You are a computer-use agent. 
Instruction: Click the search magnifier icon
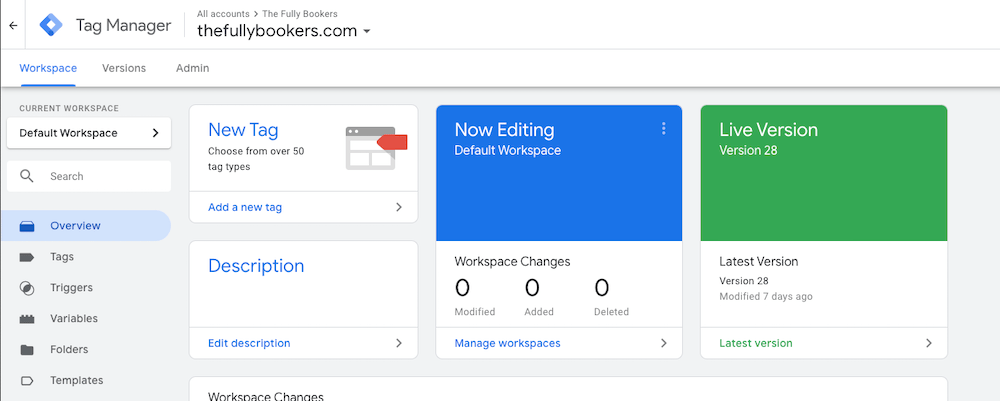27,176
